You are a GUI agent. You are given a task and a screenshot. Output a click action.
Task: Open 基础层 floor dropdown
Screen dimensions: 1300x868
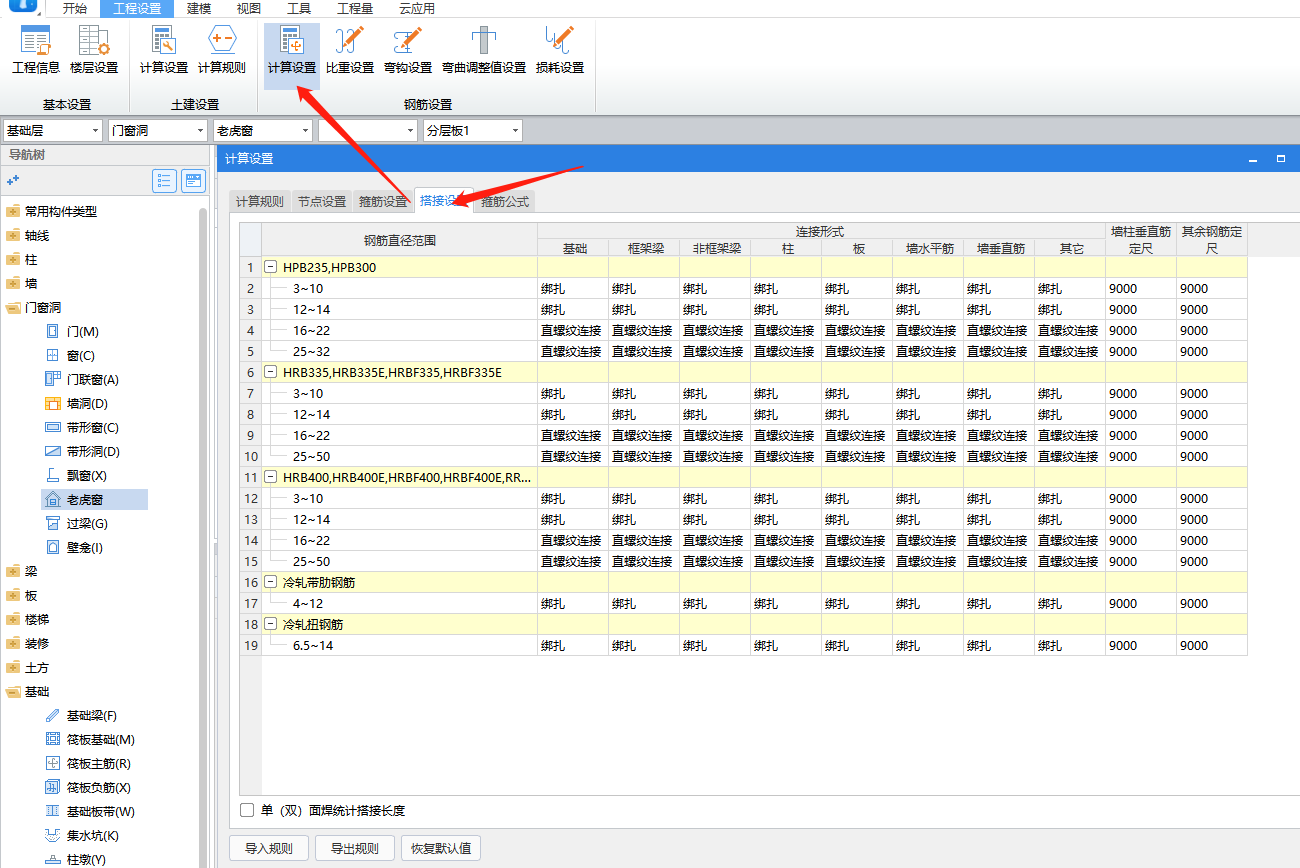[53, 130]
